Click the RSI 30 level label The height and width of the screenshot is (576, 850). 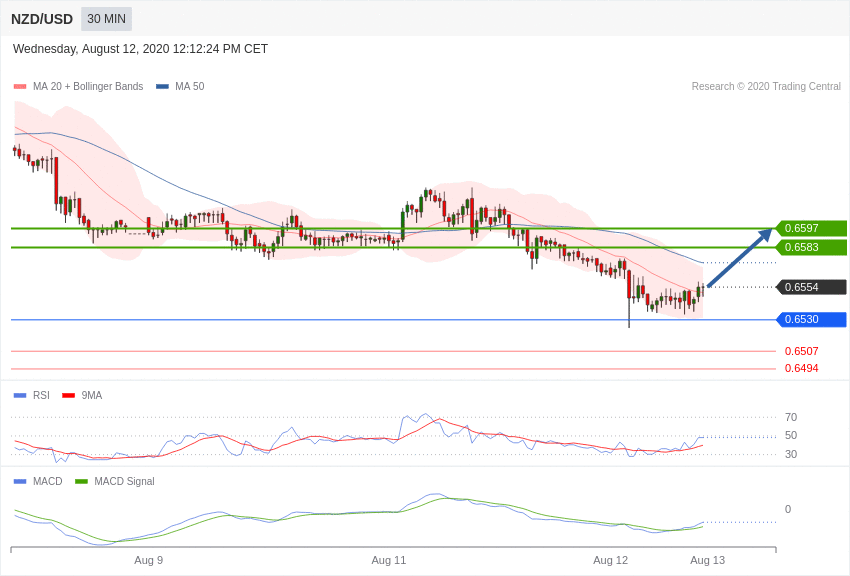coord(791,454)
